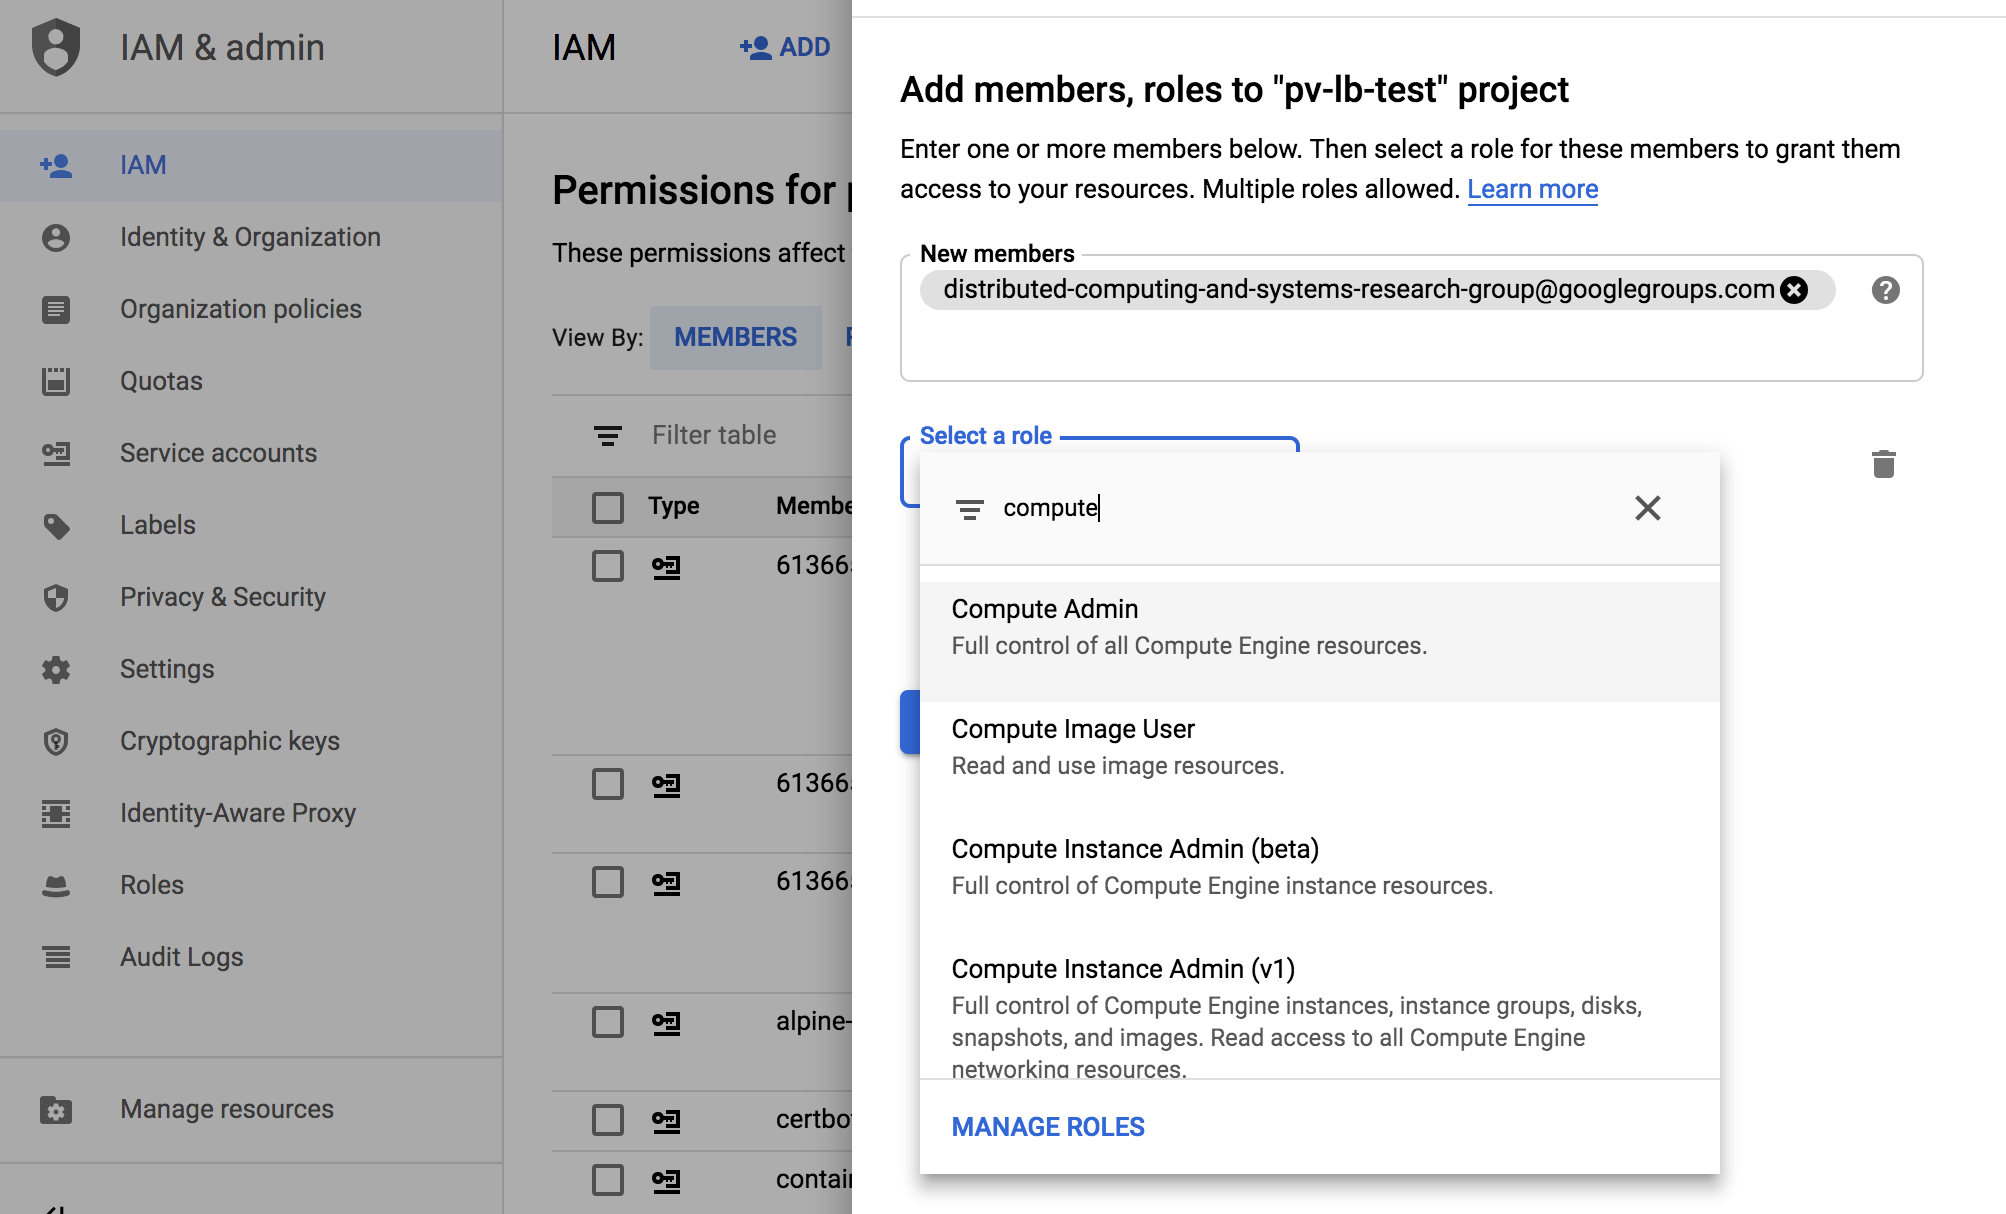
Task: Clear the role search with X
Action: coord(1647,508)
